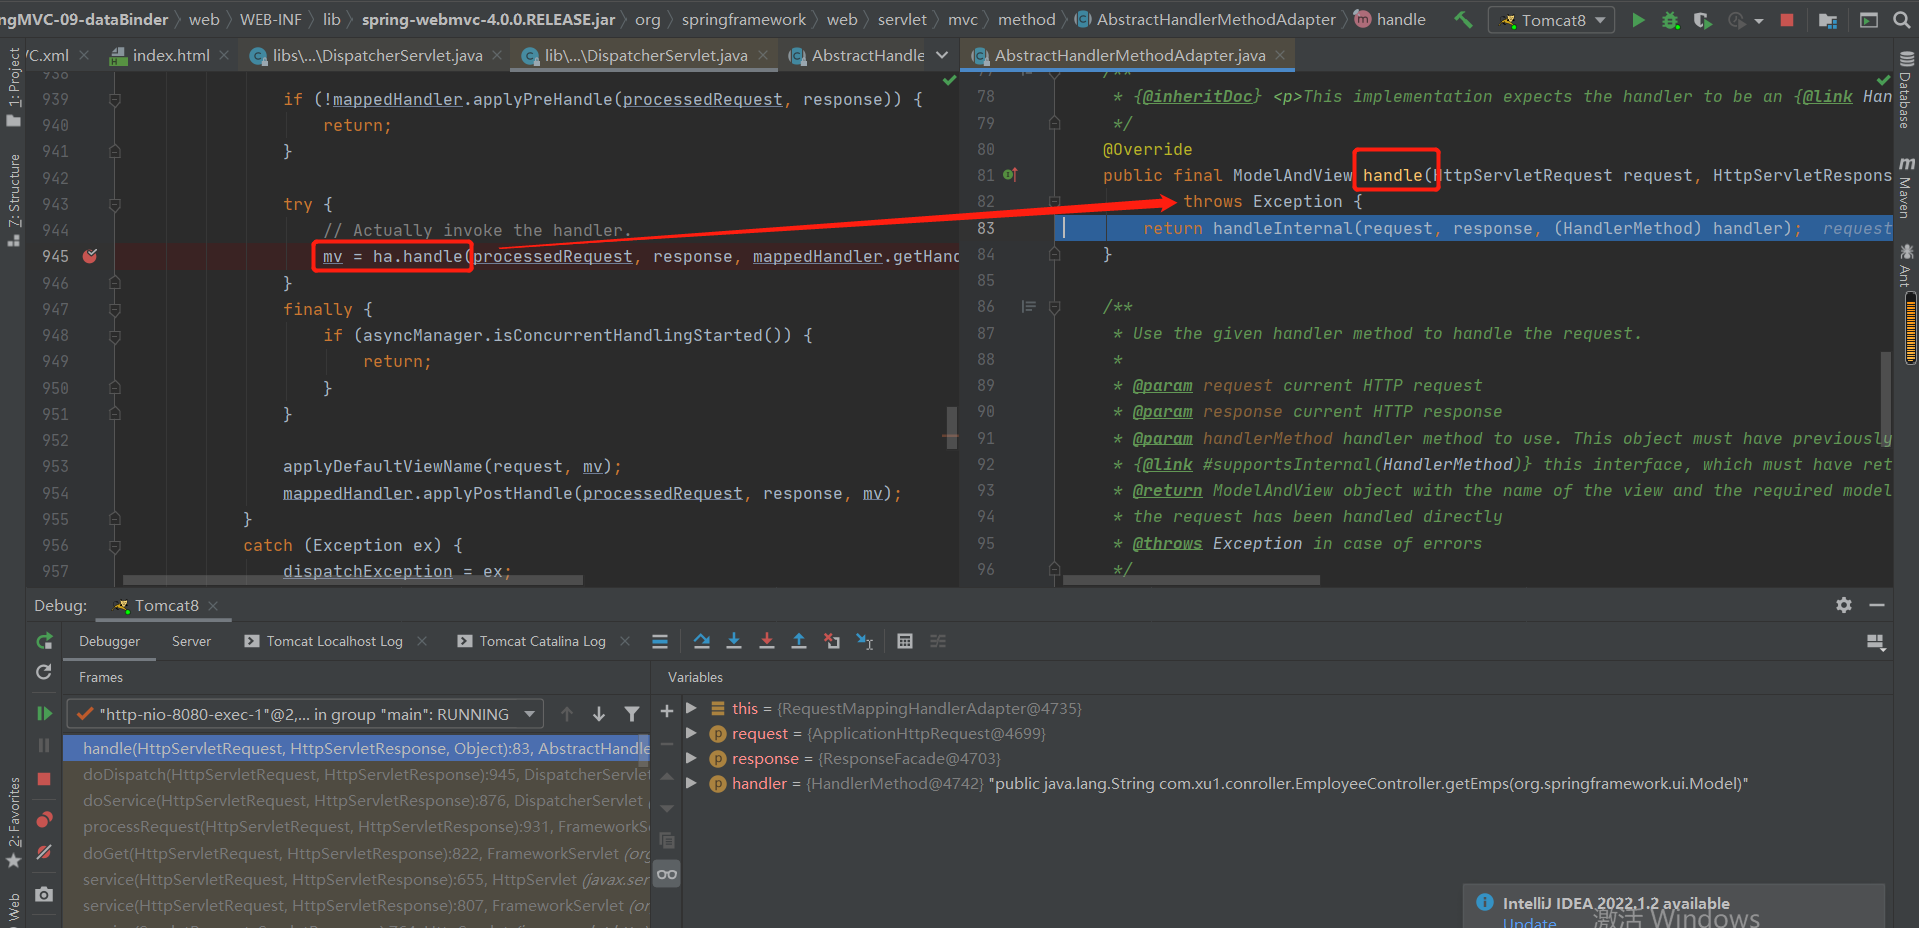Select the processRequest stack frame
1919x928 pixels.
[356, 826]
